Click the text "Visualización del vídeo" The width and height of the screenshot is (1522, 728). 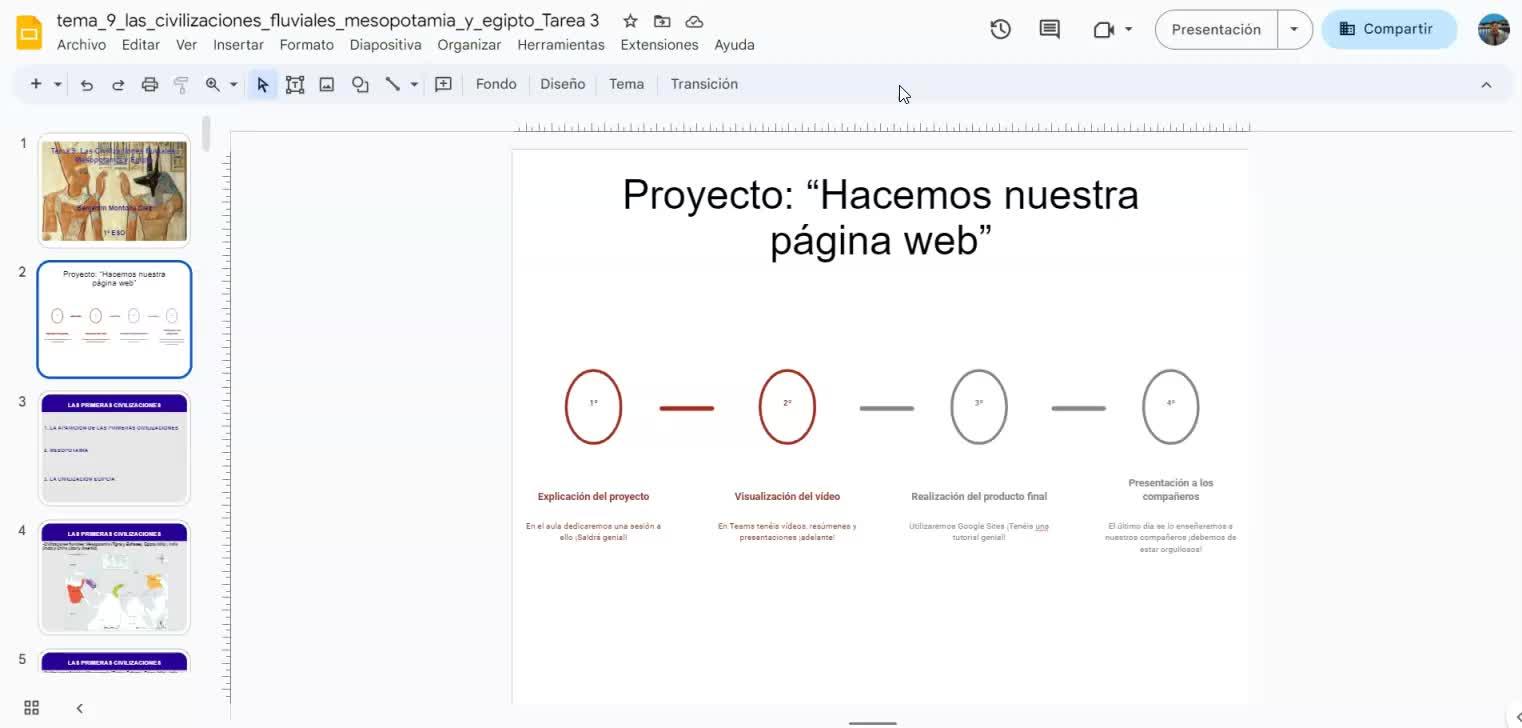tap(787, 496)
